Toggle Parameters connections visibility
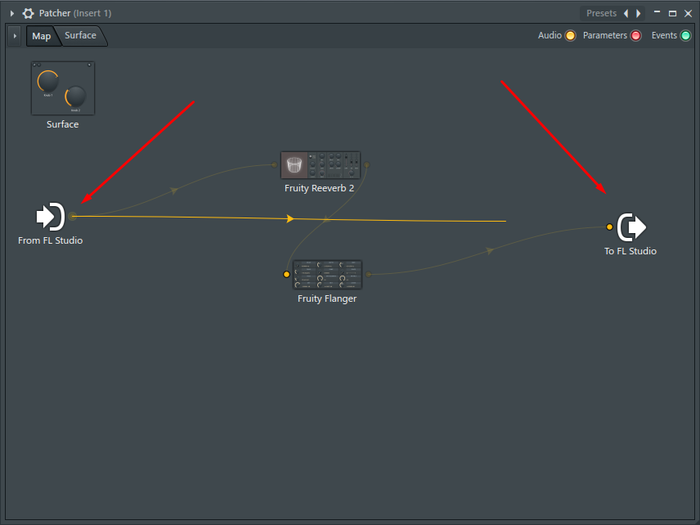 click(636, 36)
